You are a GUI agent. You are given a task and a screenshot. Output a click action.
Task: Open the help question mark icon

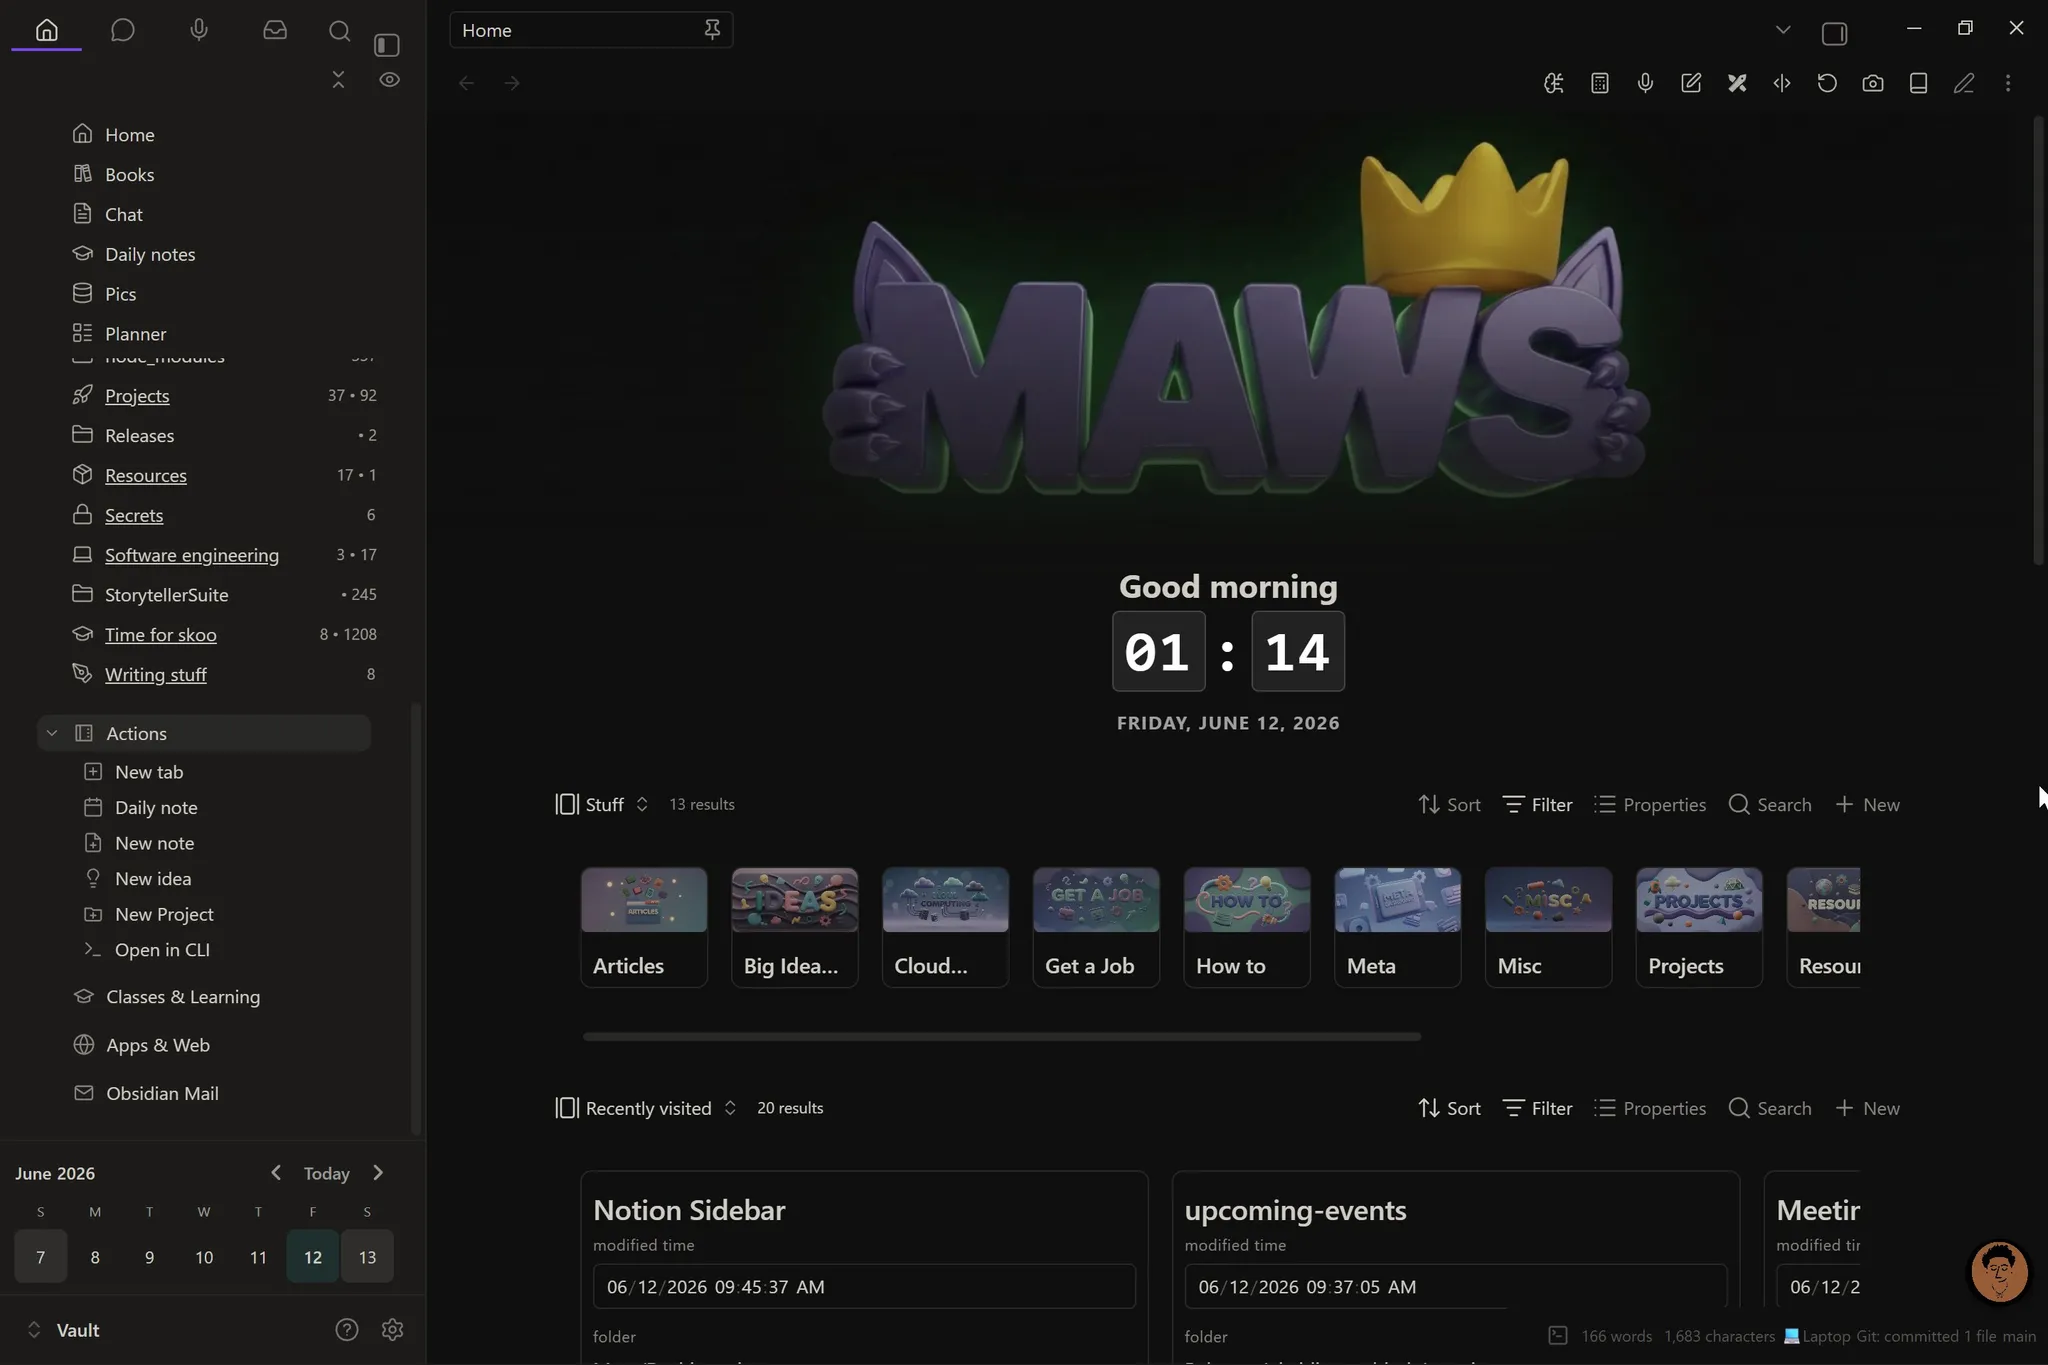pos(347,1330)
